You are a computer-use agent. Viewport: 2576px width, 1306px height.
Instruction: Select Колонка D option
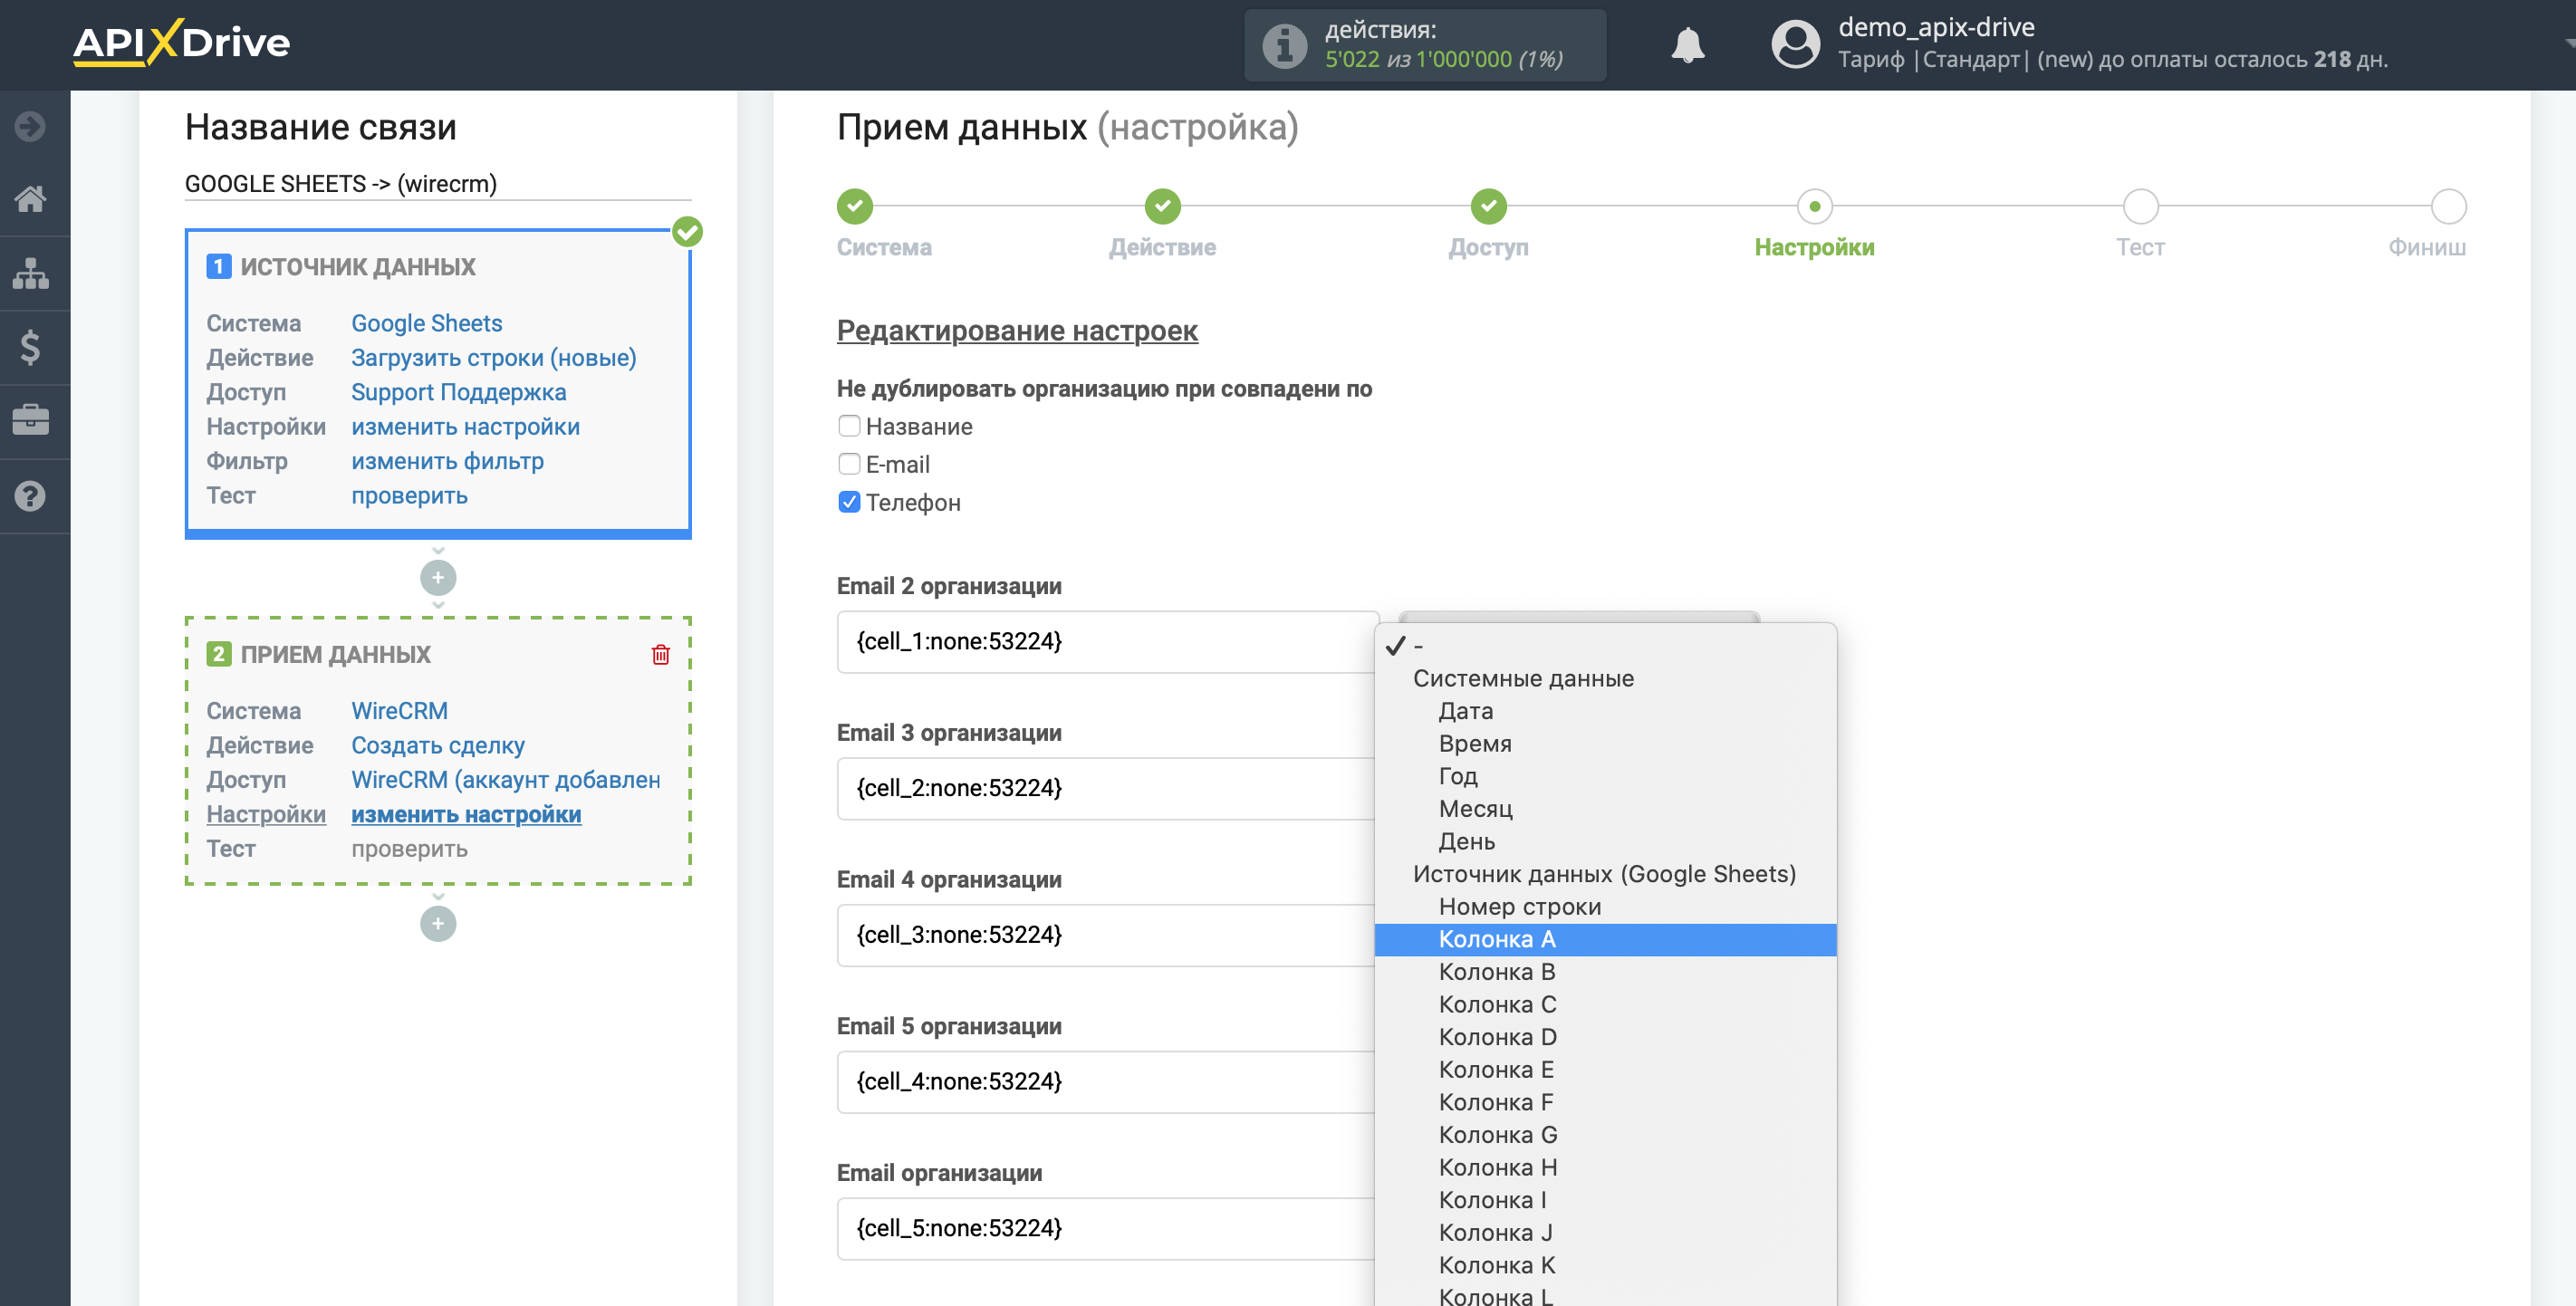pos(1605,1037)
